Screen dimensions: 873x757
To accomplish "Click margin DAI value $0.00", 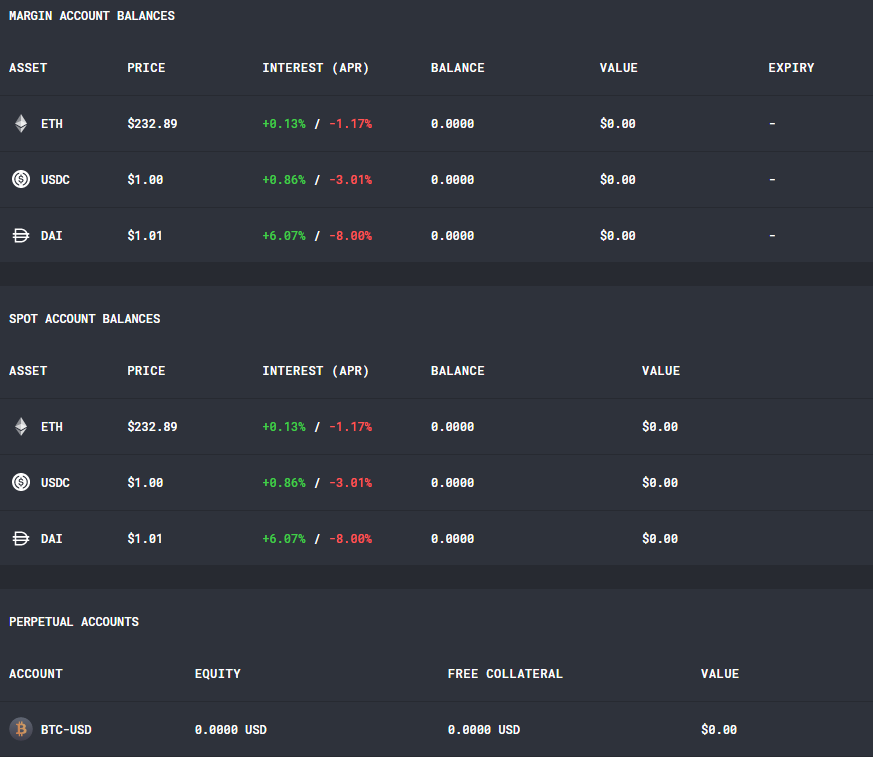I will click(x=617, y=235).
